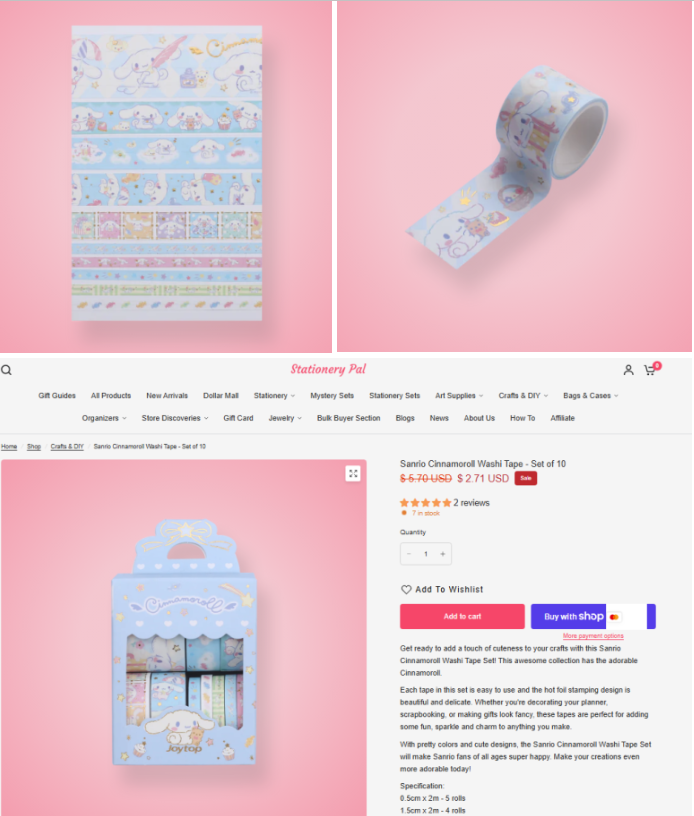The width and height of the screenshot is (694, 816).
Task: Open the New Arrivals menu item
Action: (x=167, y=396)
